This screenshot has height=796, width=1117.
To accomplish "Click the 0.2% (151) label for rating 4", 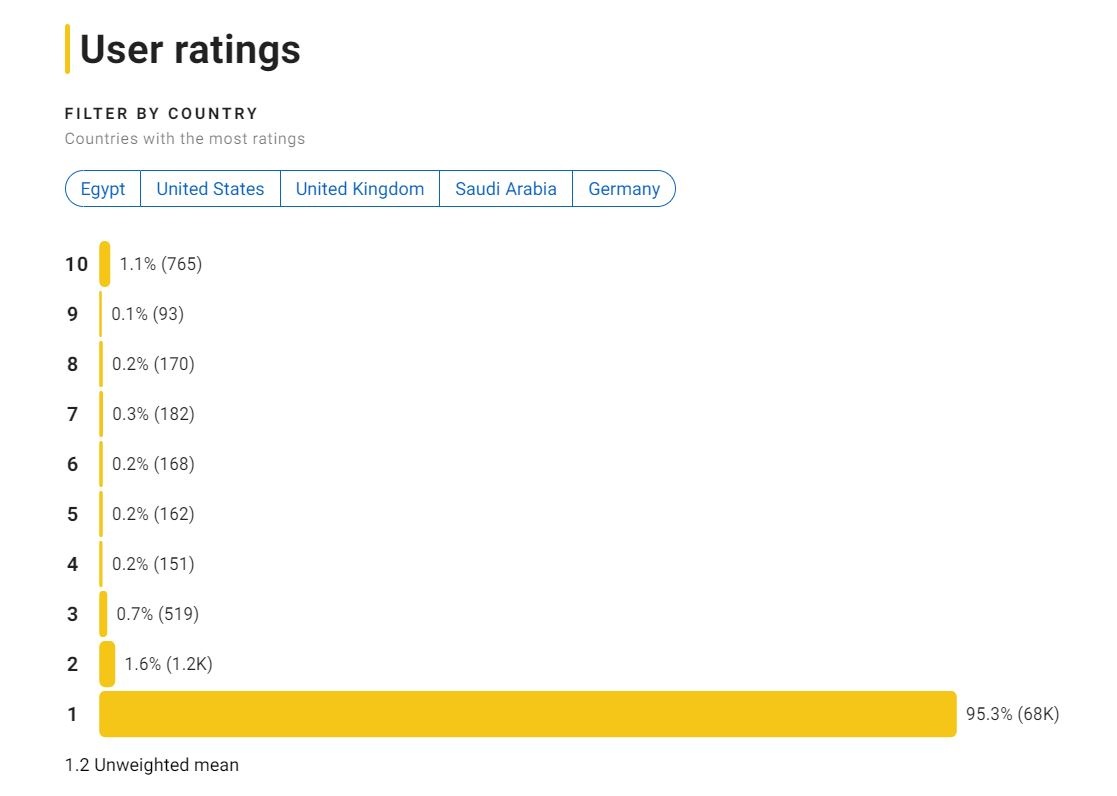I will coord(153,564).
